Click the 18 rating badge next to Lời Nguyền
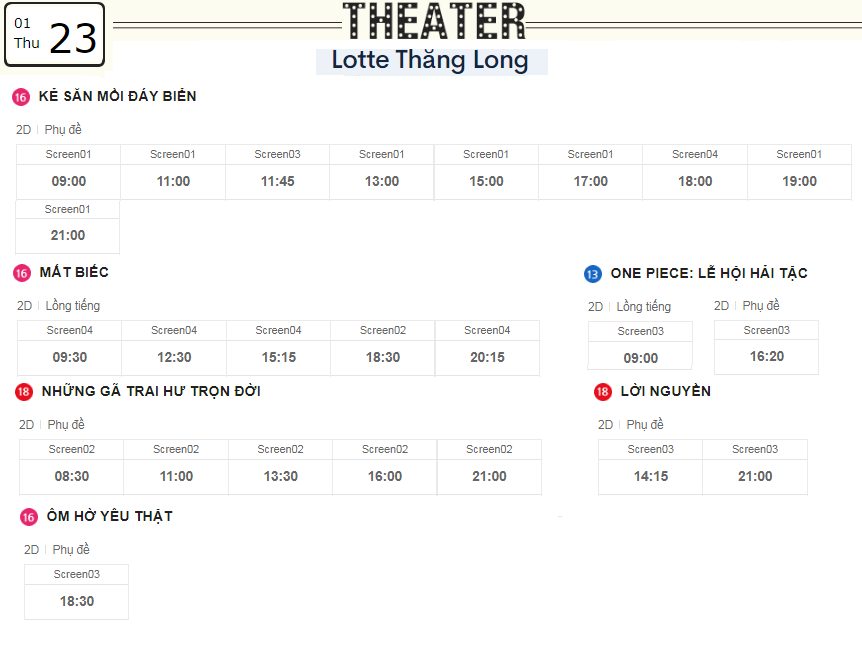This screenshot has height=646, width=862. [x=603, y=391]
